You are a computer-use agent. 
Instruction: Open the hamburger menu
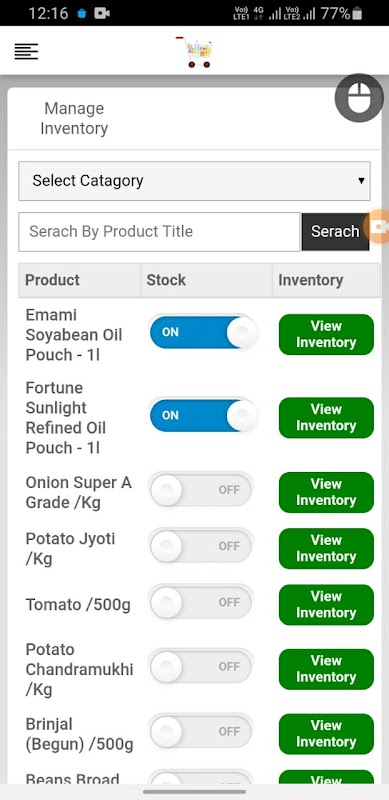pos(26,52)
